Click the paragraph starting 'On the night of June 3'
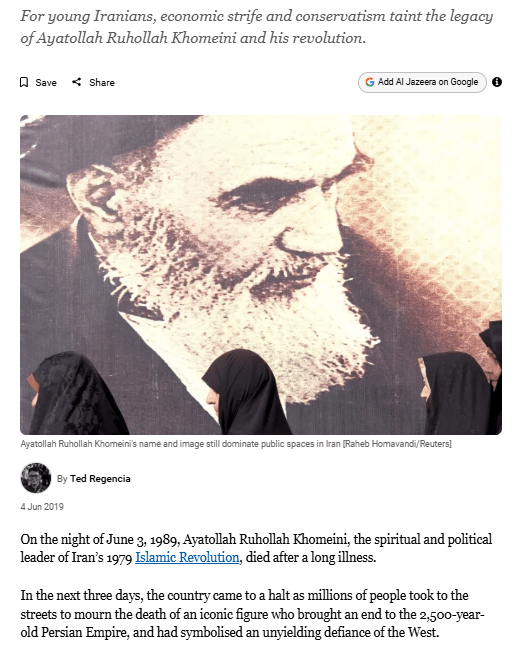 256,548
